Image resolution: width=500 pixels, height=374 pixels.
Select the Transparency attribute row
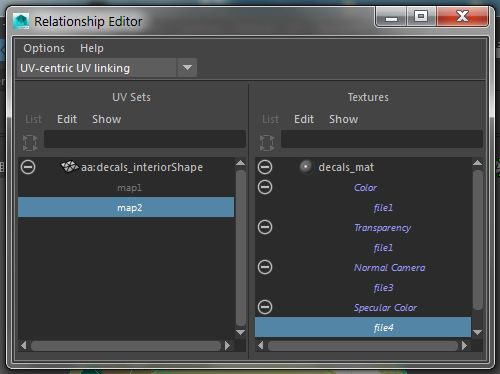click(x=382, y=228)
